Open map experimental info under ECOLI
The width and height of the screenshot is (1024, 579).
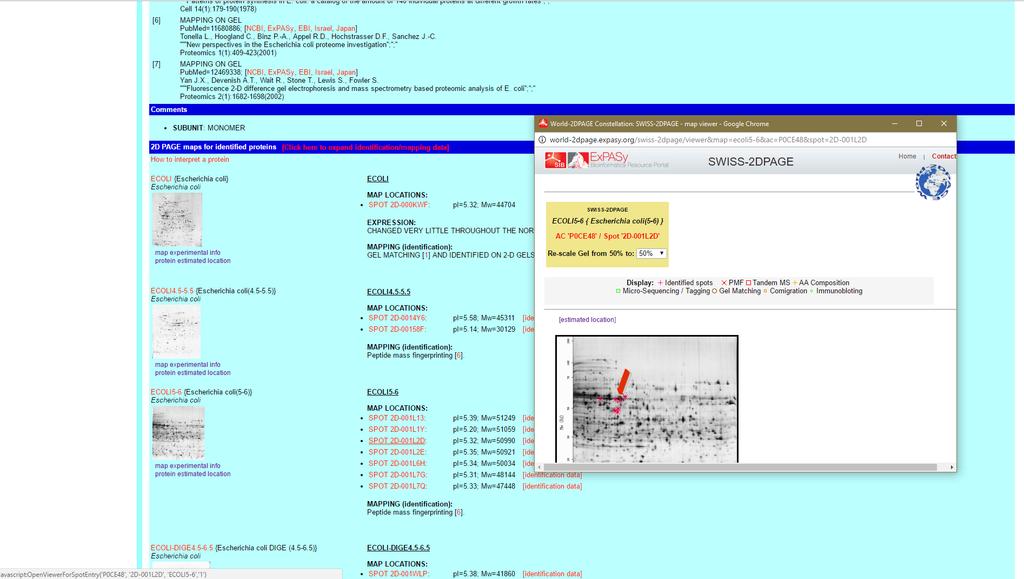(x=187, y=253)
